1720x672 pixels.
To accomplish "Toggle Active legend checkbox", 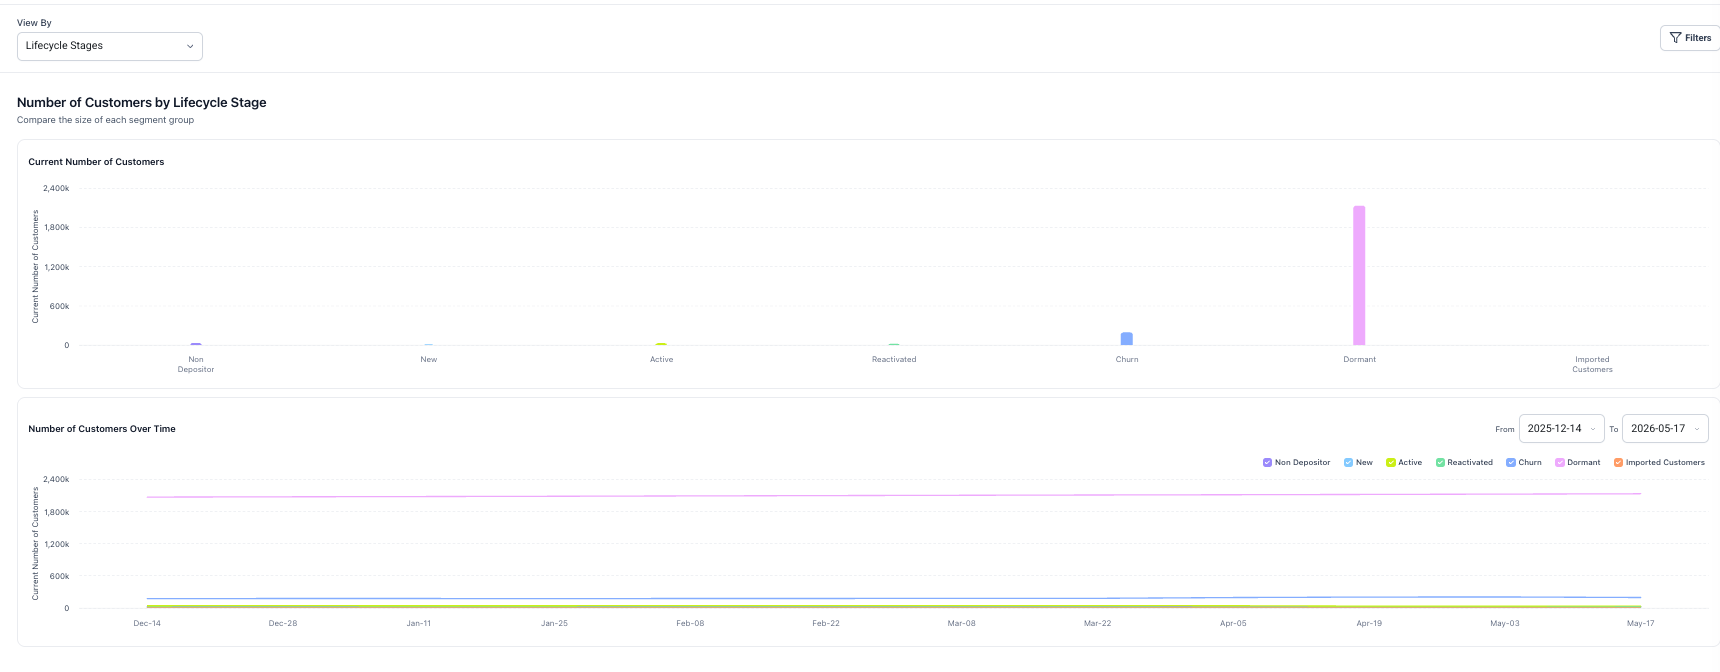I will [1390, 462].
